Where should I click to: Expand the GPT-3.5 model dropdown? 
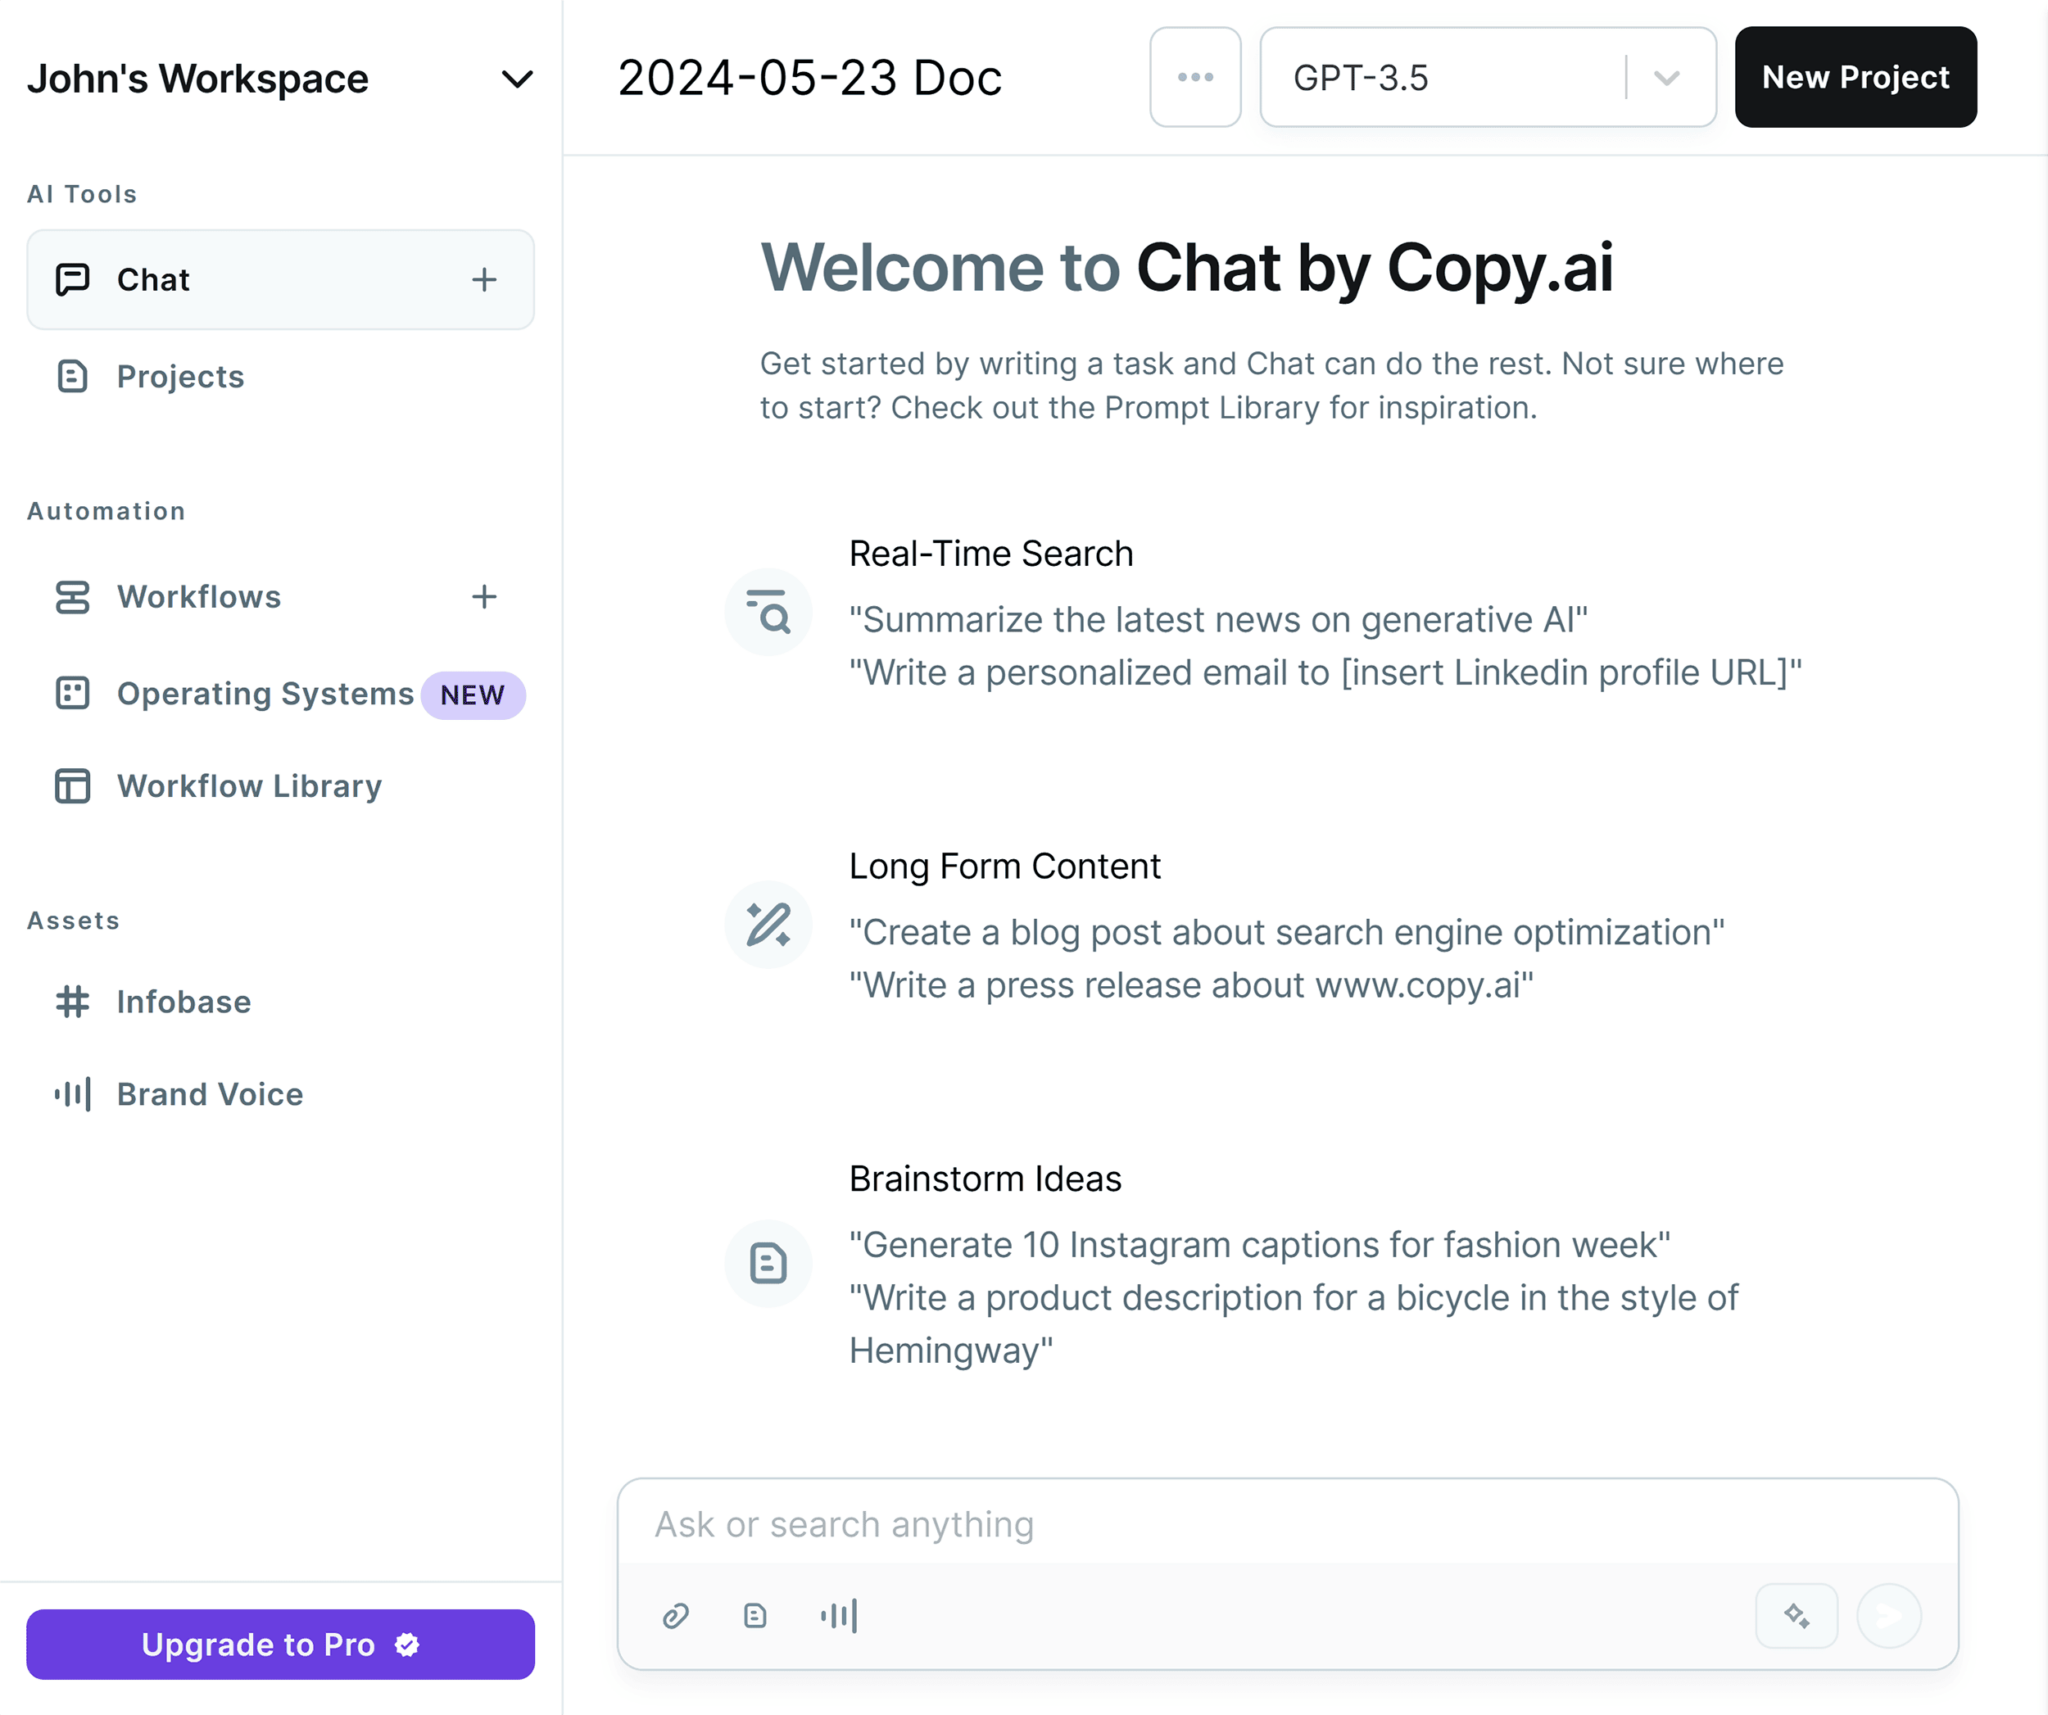[1669, 77]
